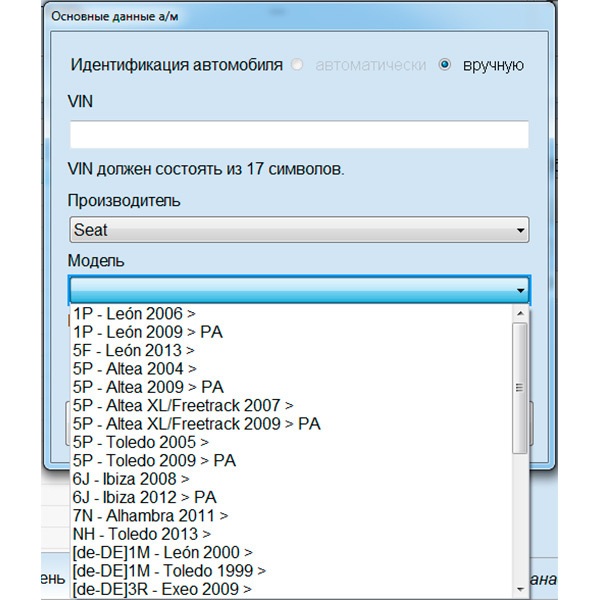This screenshot has width=600, height=600.
Task: Select '5P - Toledo 2009 > PA' entry
Action: (291, 461)
